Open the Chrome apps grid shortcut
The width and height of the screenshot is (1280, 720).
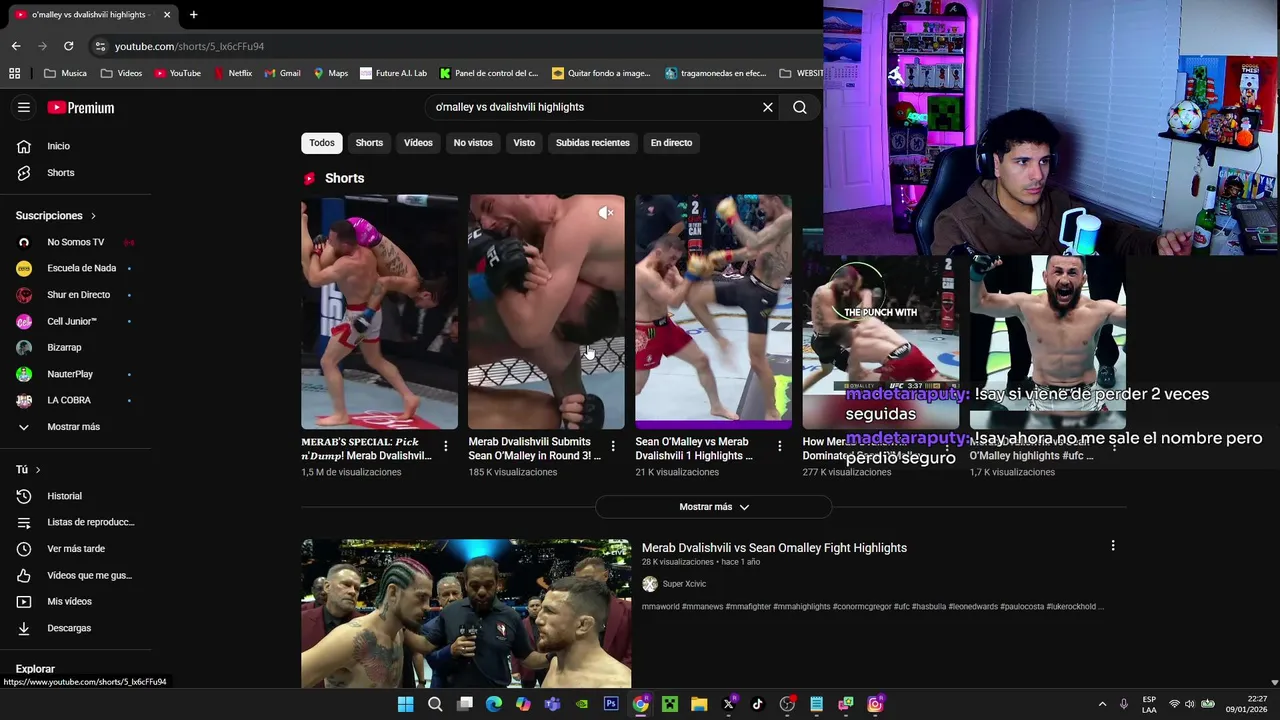pos(14,73)
